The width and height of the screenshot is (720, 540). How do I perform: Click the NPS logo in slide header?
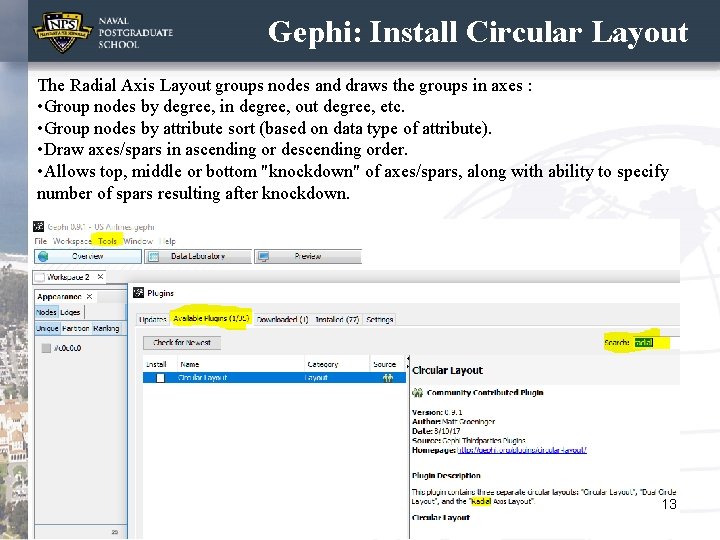point(62,32)
